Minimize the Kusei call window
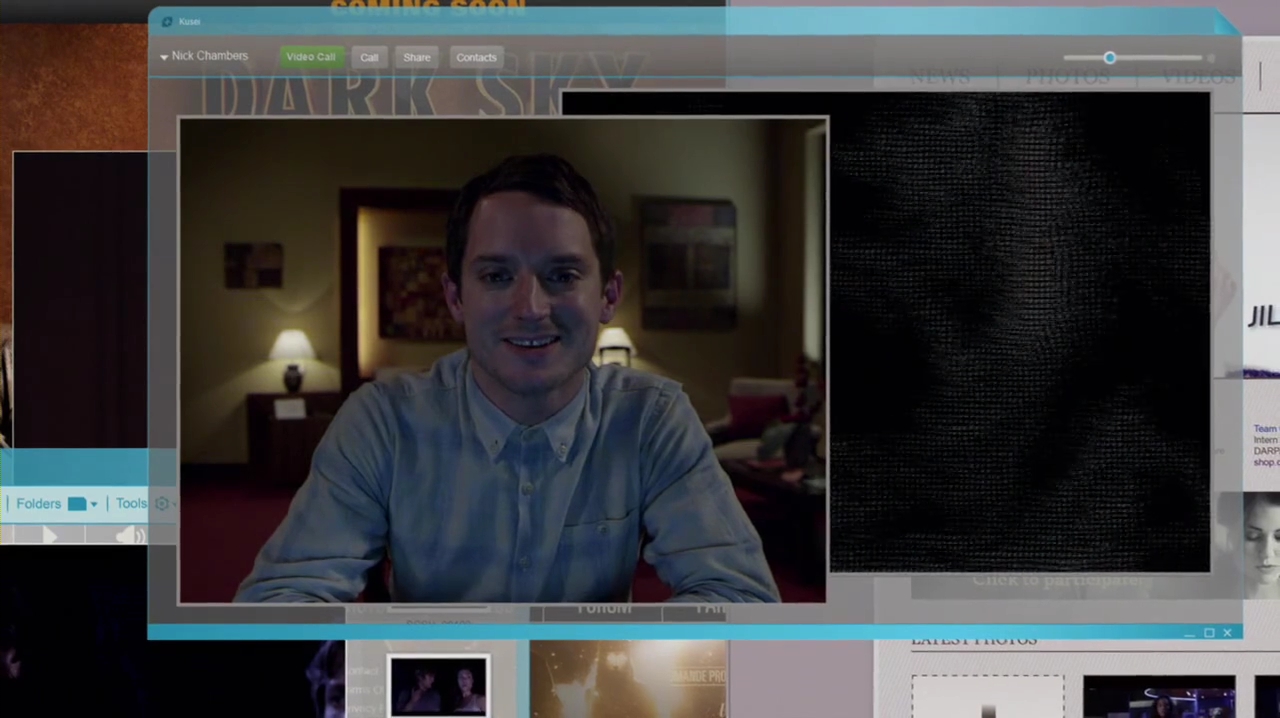Screen dimensions: 1280x718 [1190, 633]
